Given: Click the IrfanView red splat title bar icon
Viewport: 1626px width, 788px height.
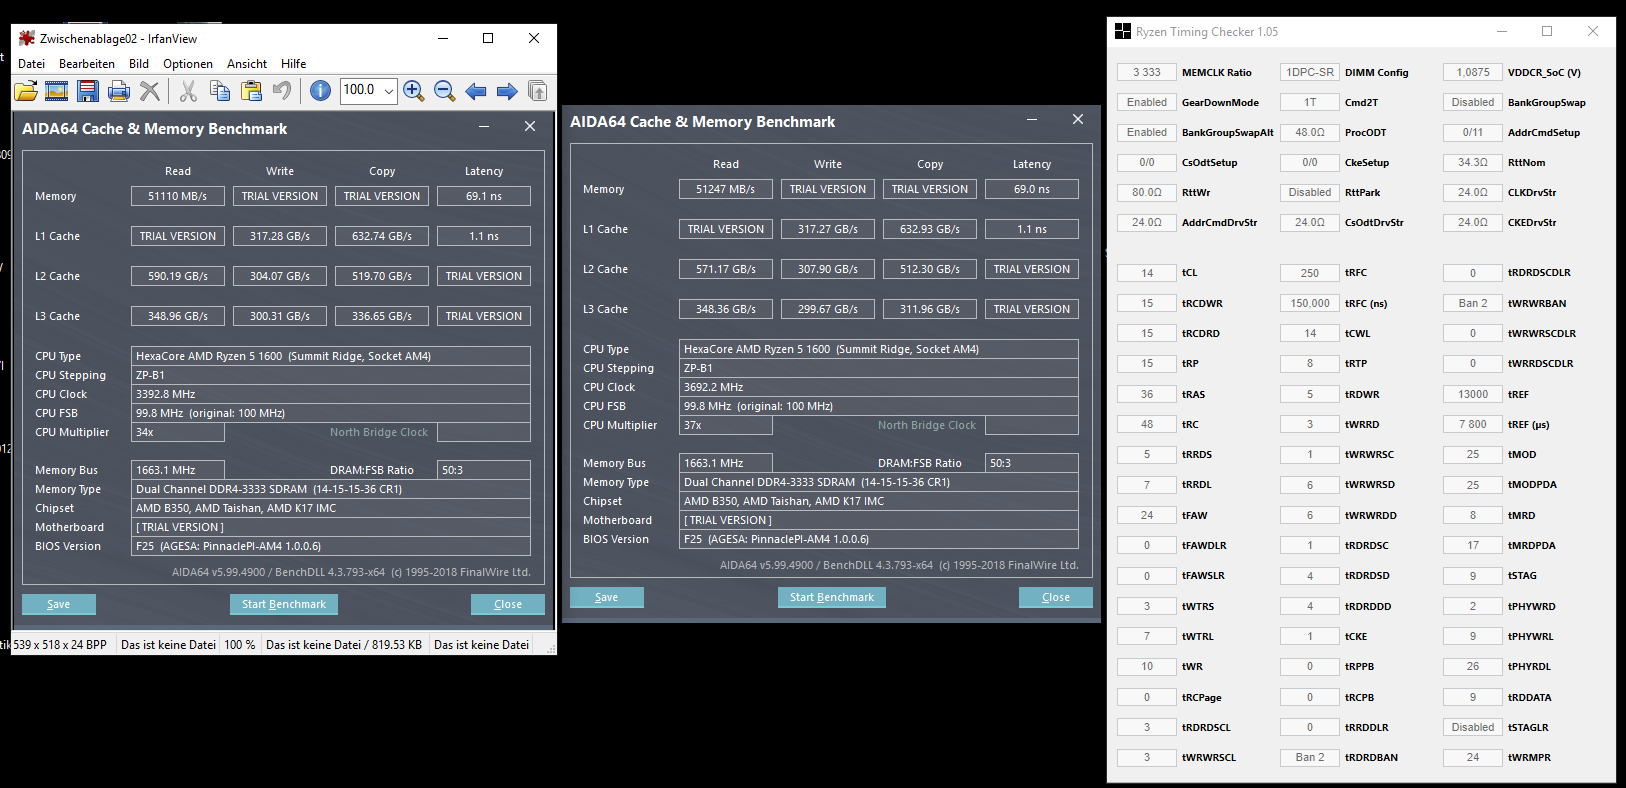Looking at the screenshot, I should 27,38.
